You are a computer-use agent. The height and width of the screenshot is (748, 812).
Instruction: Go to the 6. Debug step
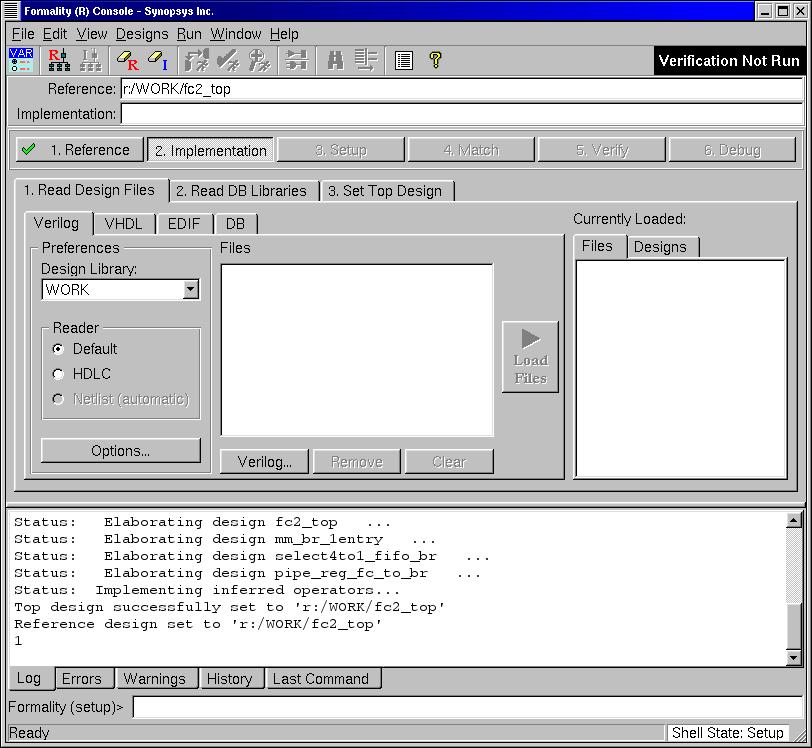(732, 150)
